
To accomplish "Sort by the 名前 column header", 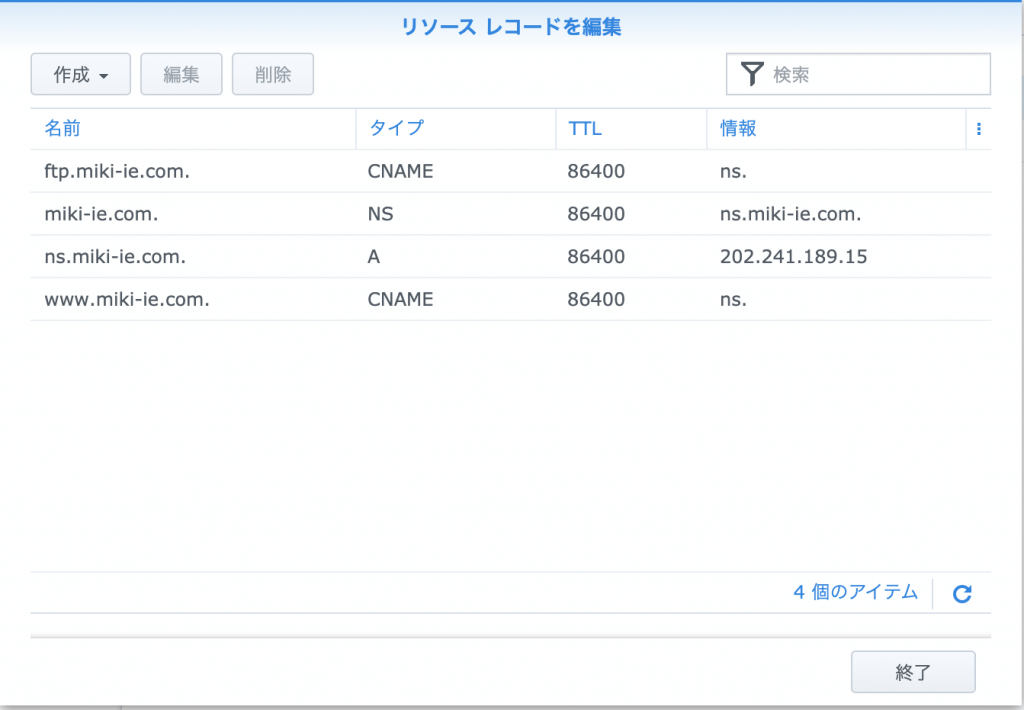I will [x=62, y=129].
